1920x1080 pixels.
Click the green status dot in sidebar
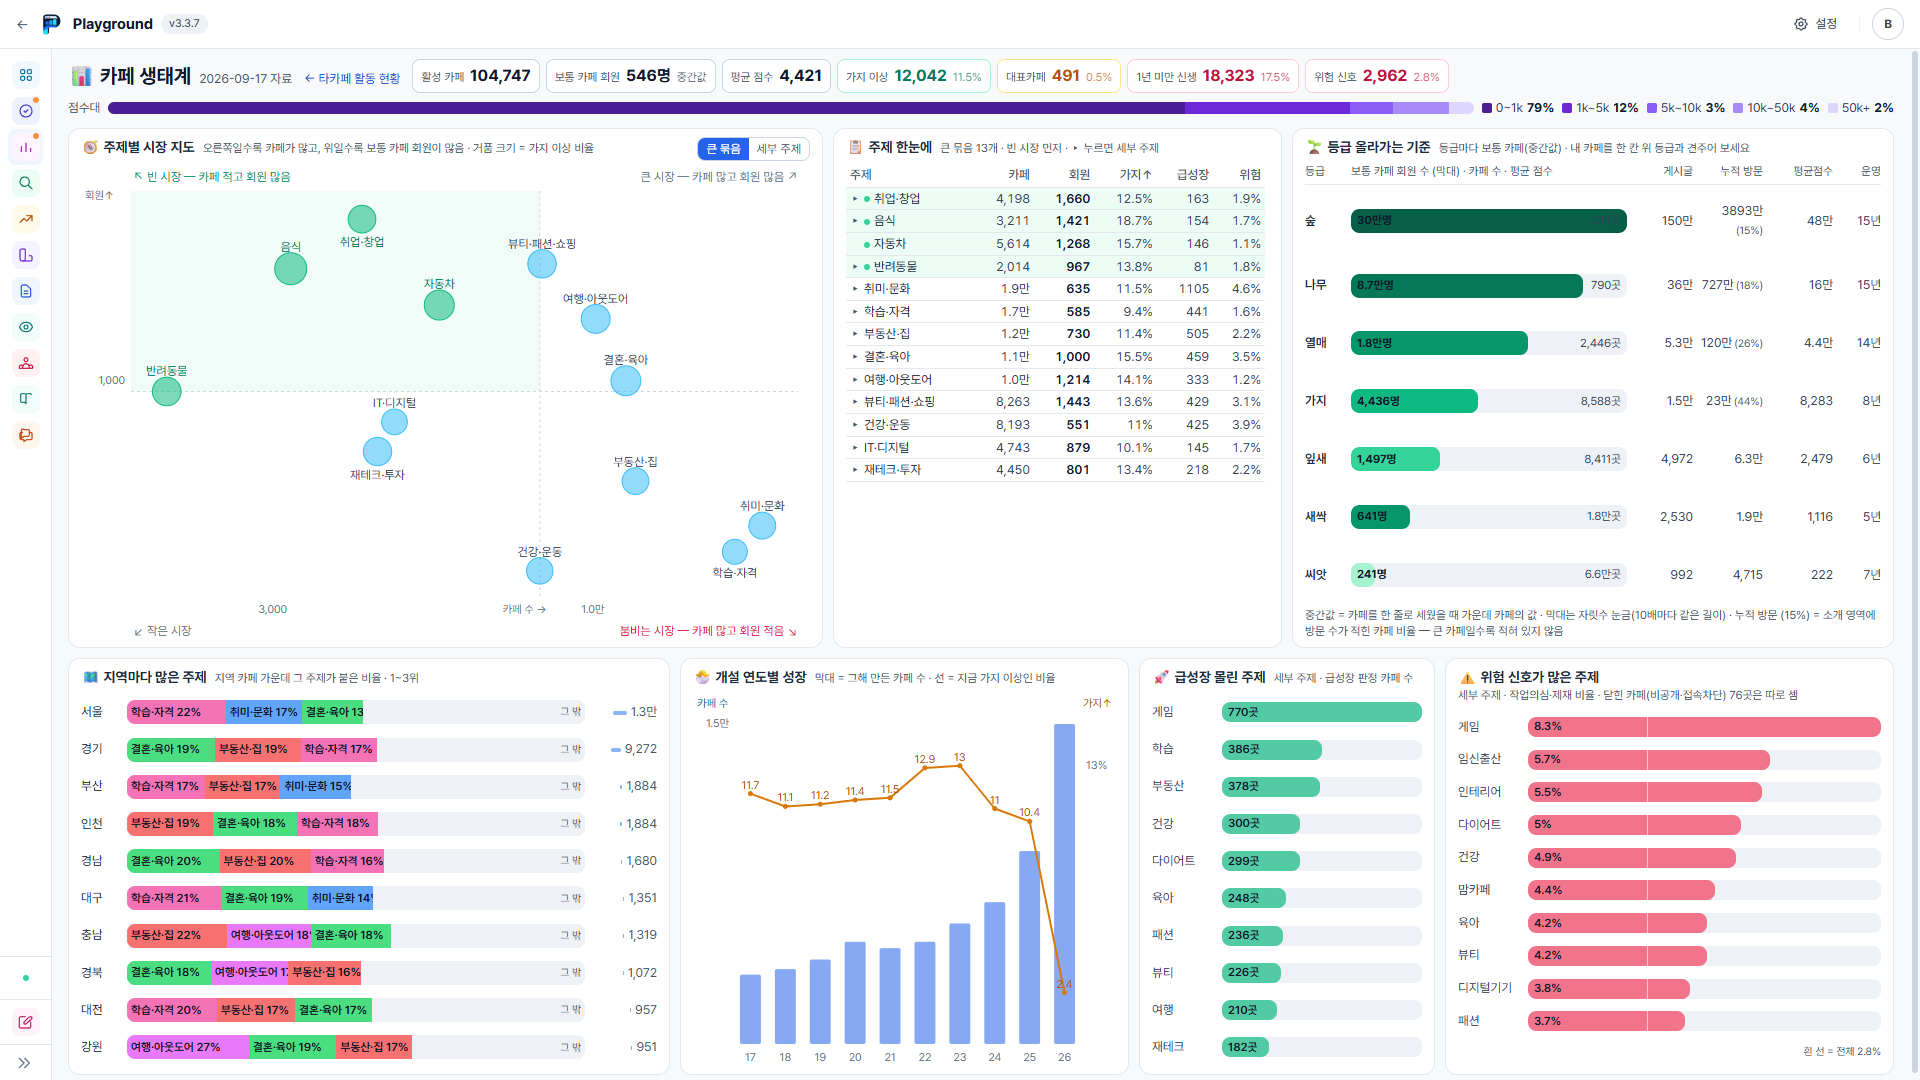pos(26,978)
